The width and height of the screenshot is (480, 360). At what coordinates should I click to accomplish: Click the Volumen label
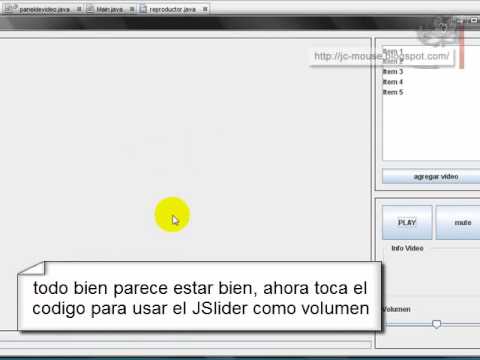[x=396, y=309]
